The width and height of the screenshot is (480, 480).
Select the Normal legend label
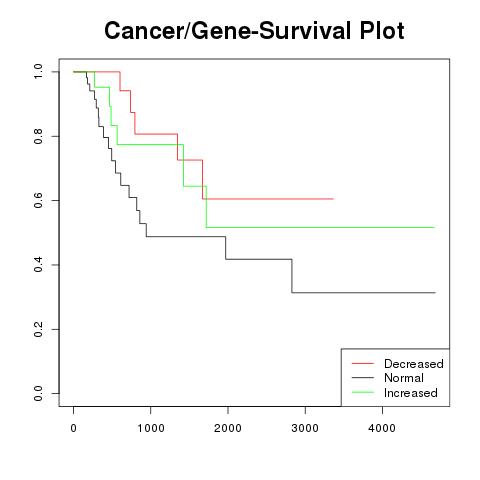(x=404, y=378)
